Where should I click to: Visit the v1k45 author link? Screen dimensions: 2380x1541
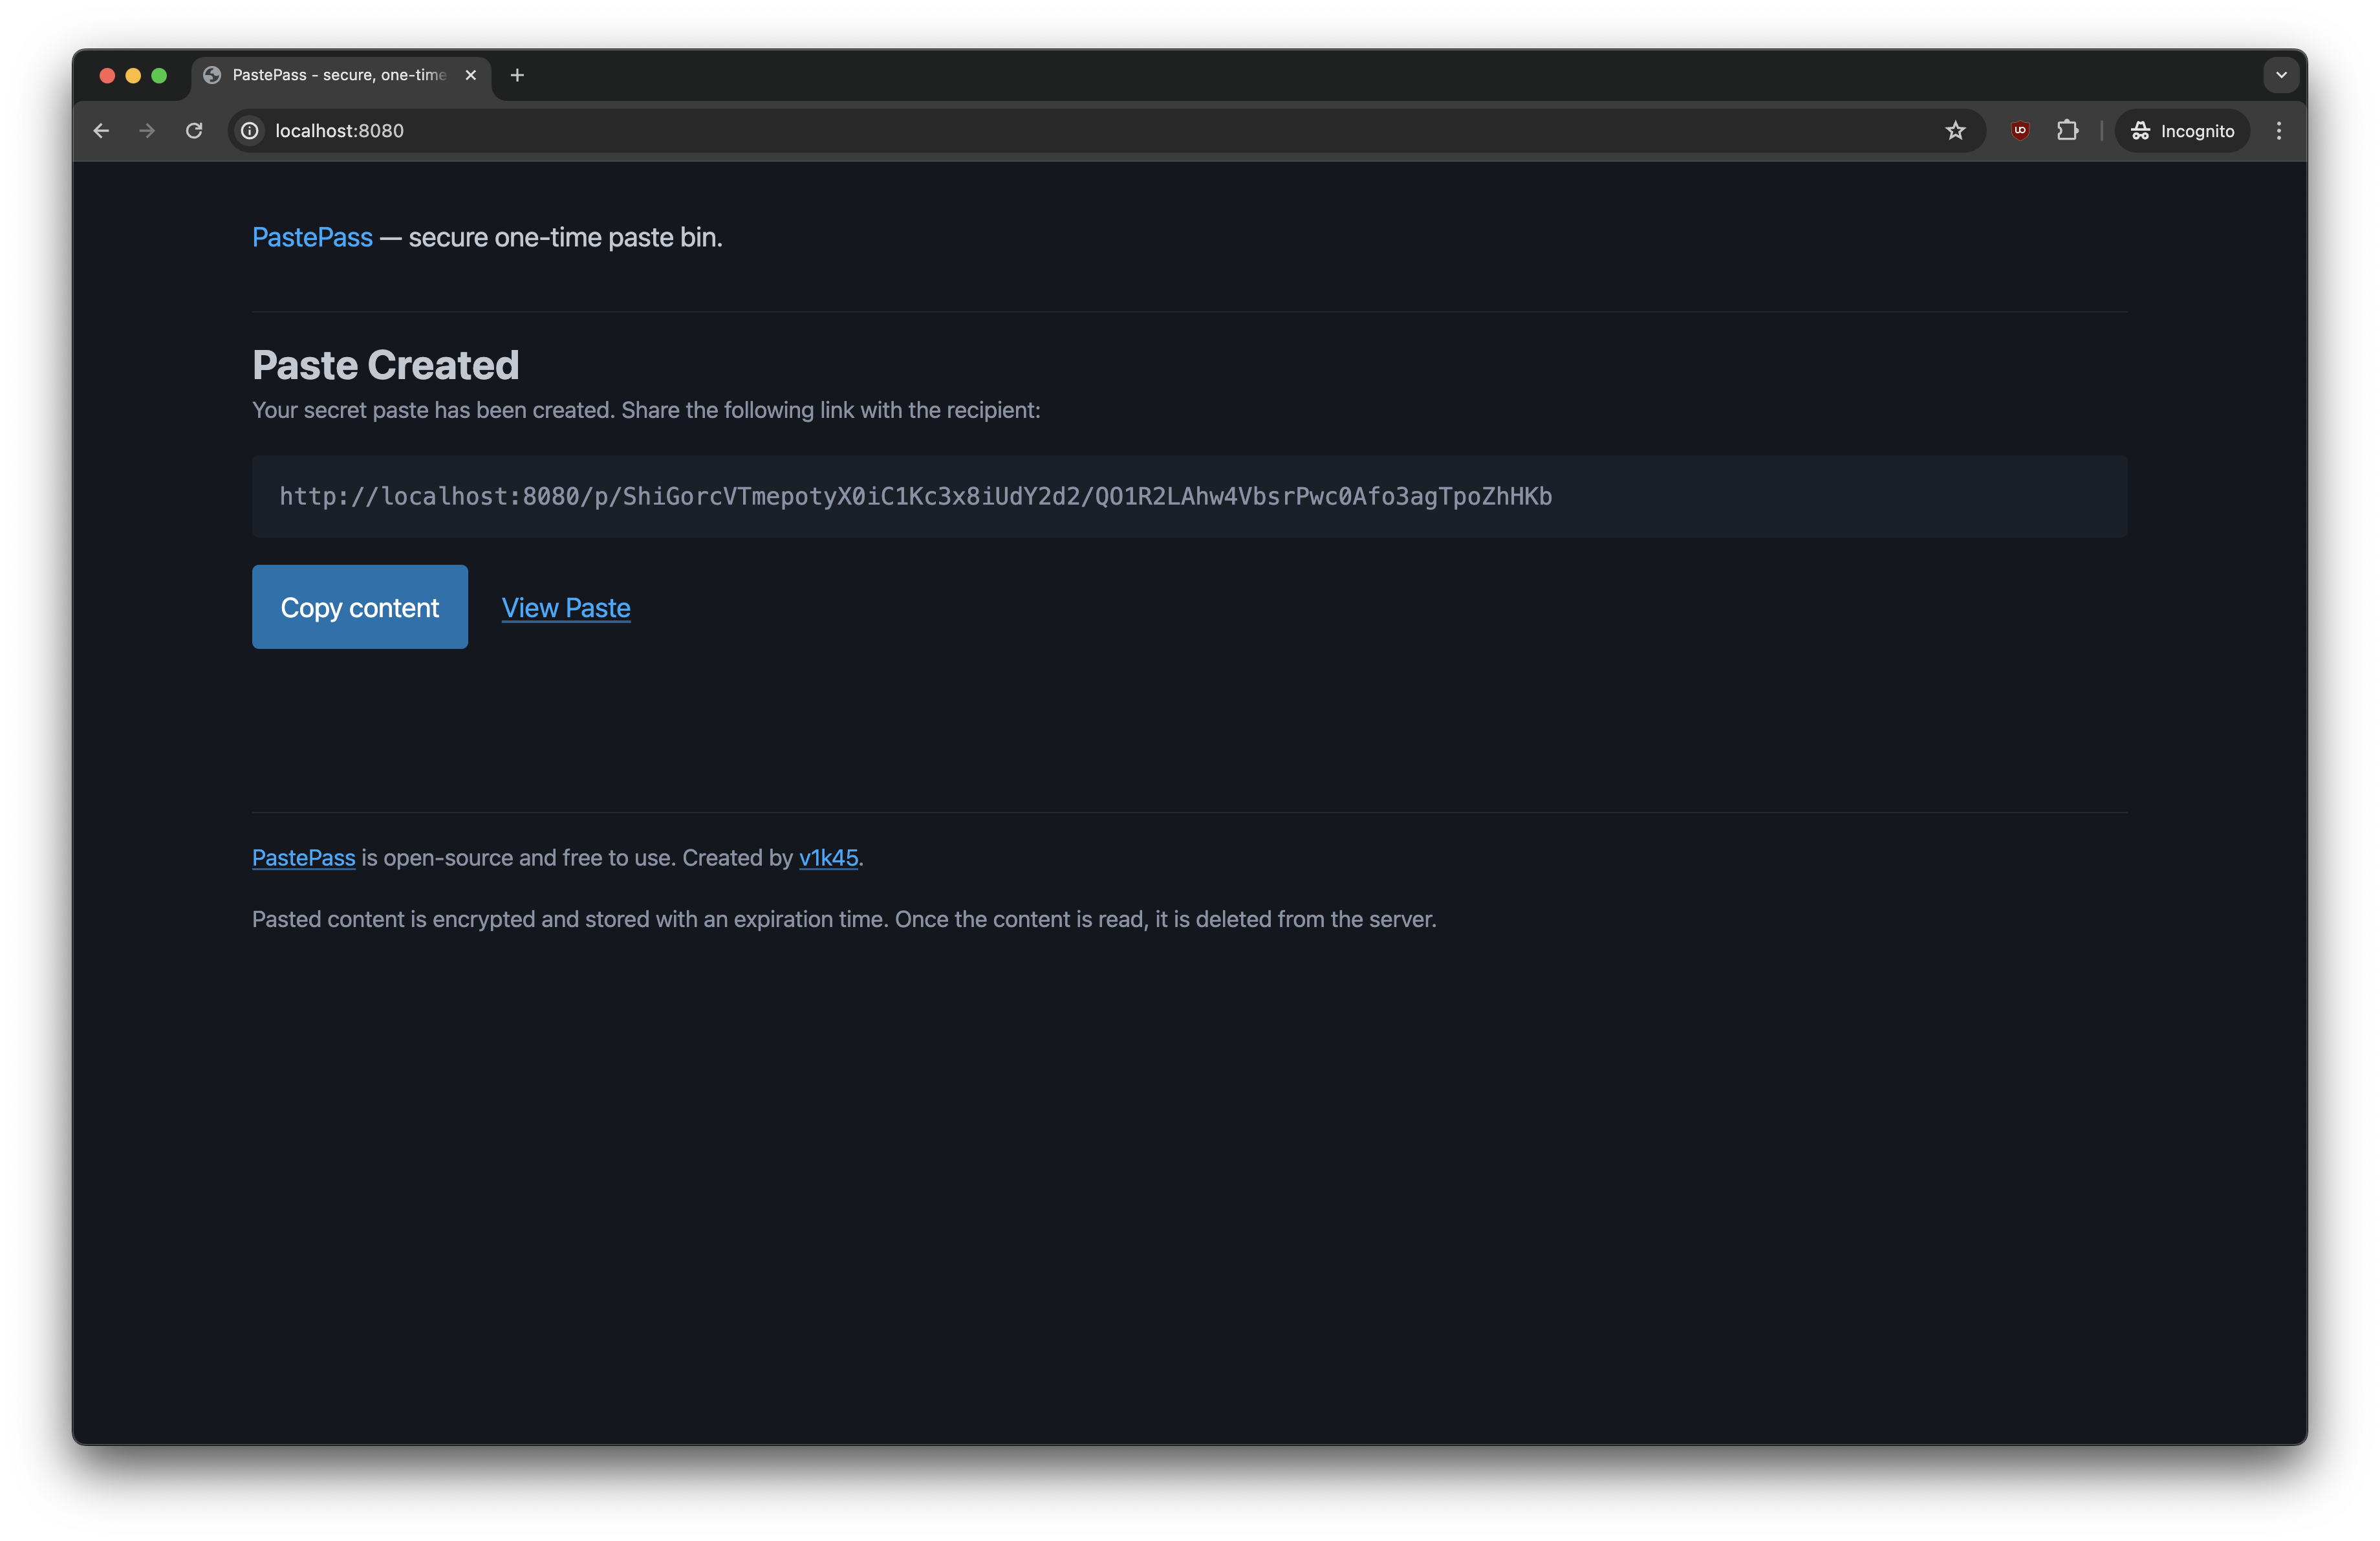point(828,858)
